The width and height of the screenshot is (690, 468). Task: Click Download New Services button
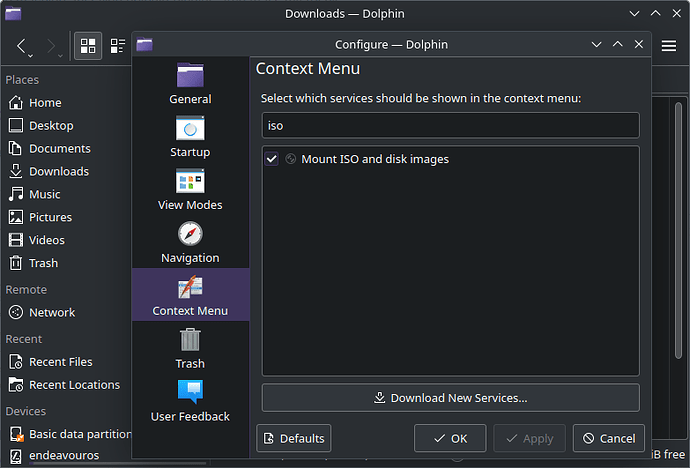[x=451, y=398]
